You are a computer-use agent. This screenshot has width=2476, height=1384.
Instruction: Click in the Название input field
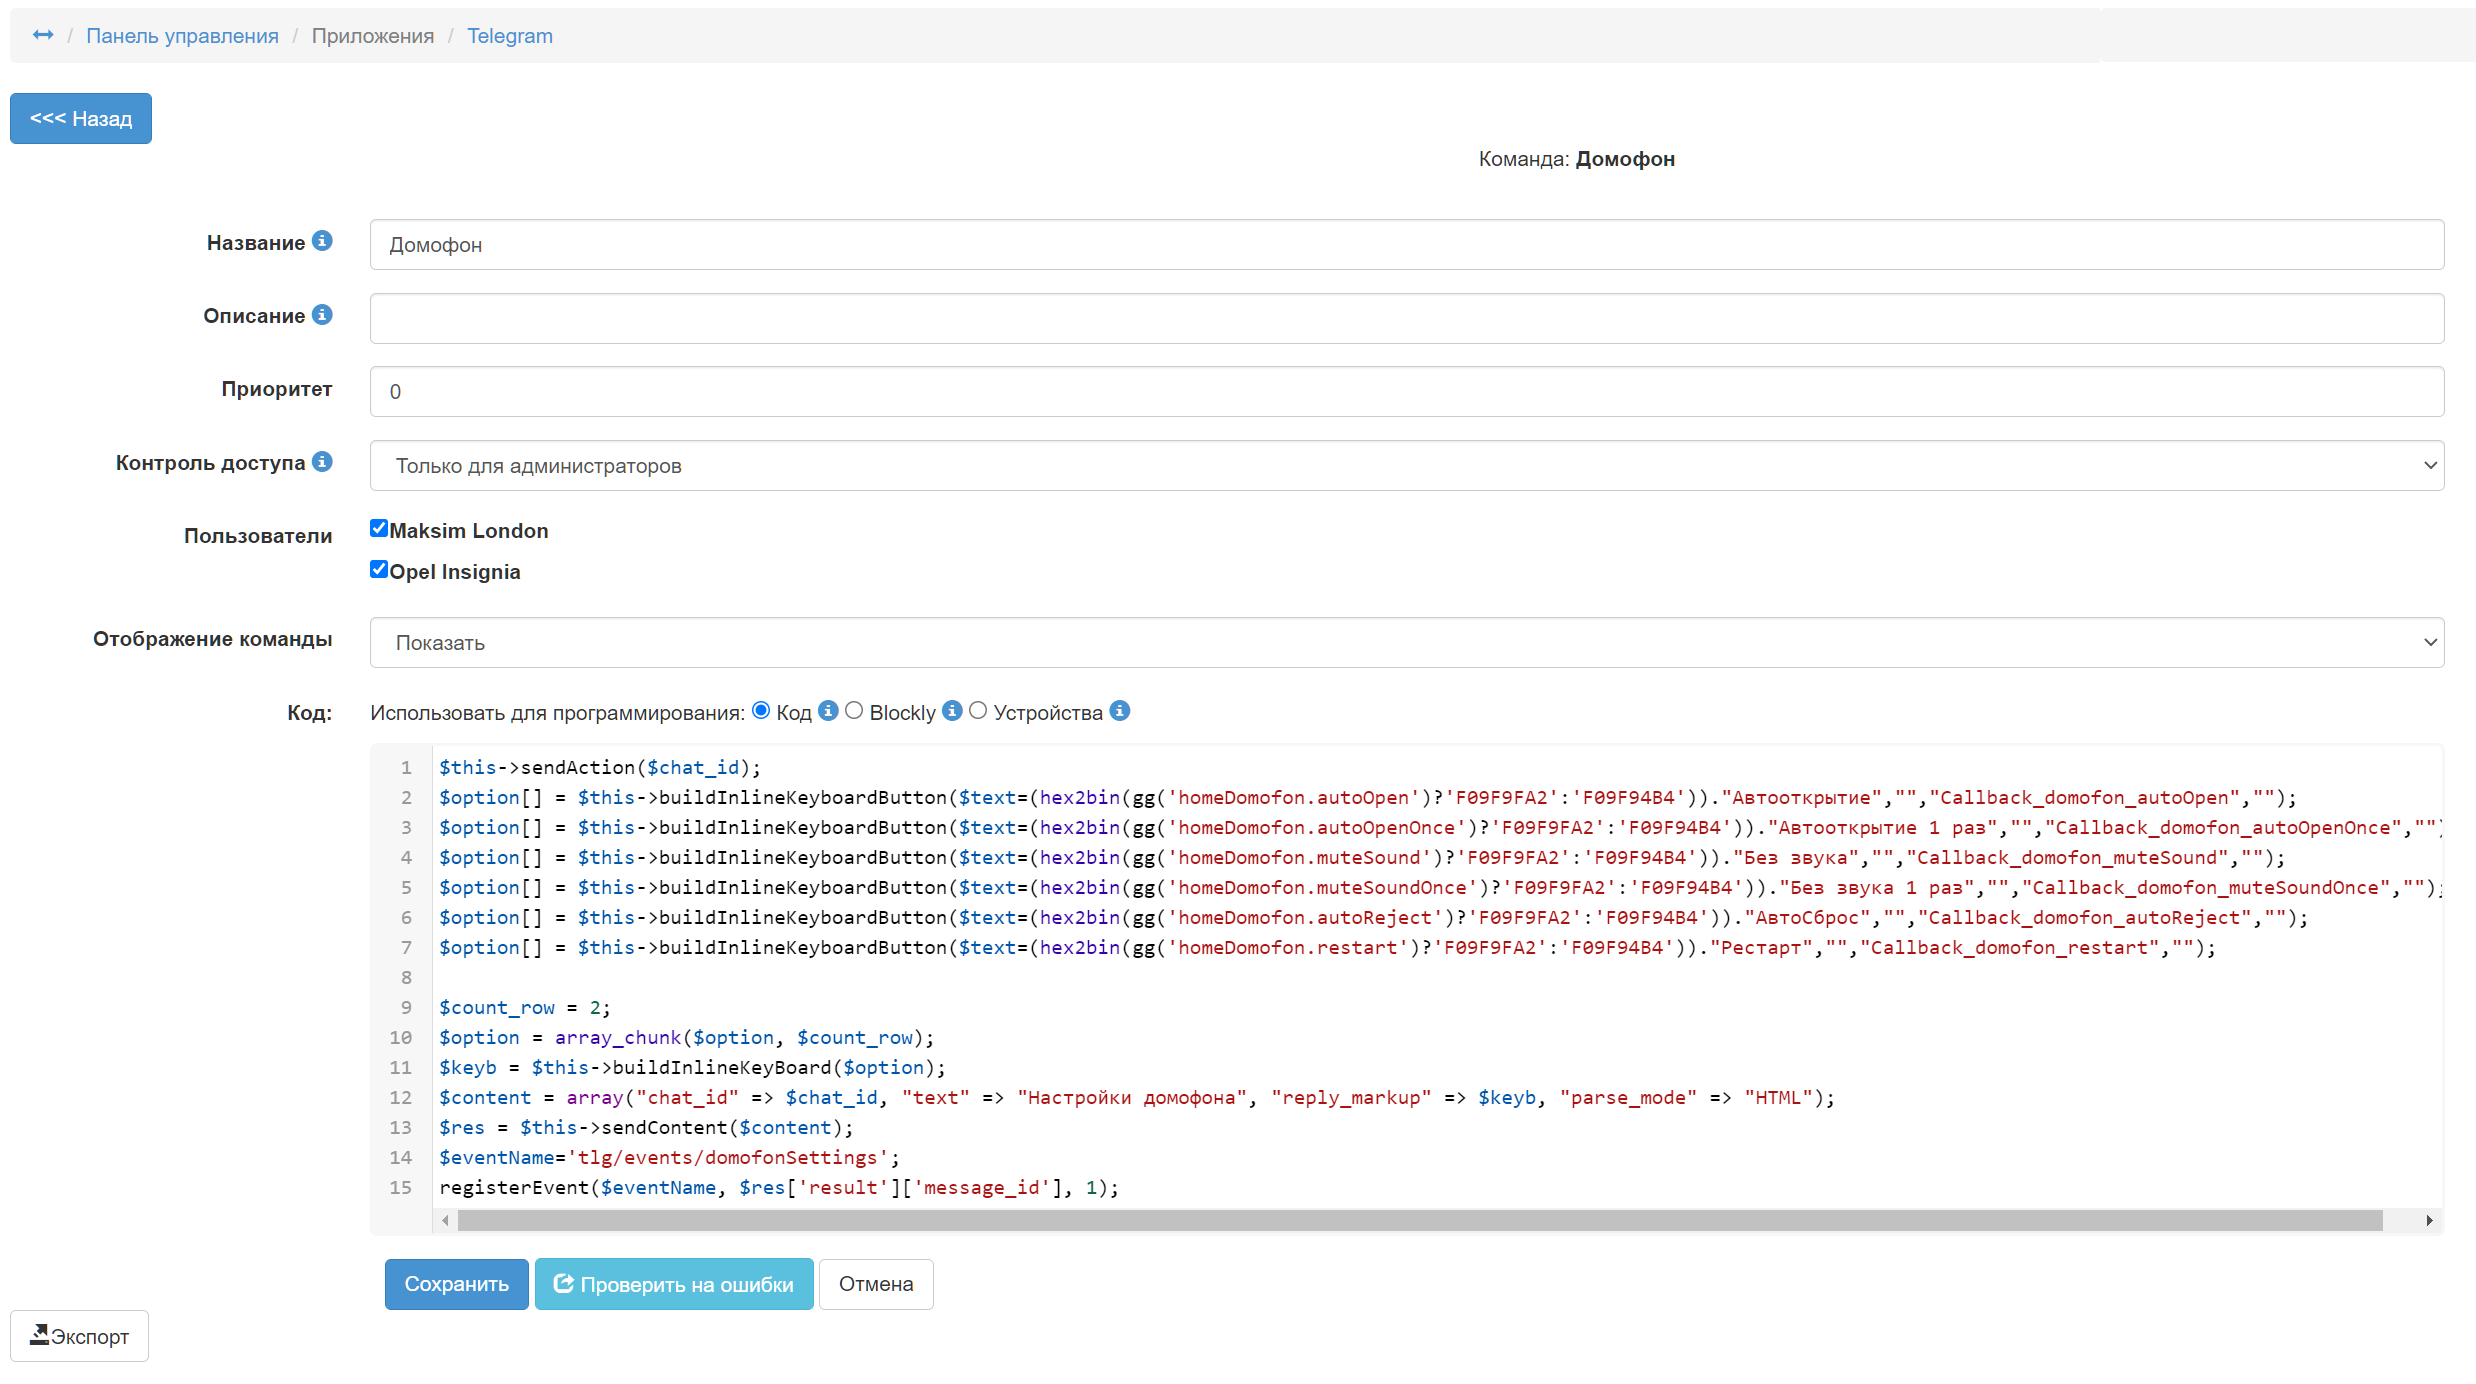click(x=1407, y=244)
